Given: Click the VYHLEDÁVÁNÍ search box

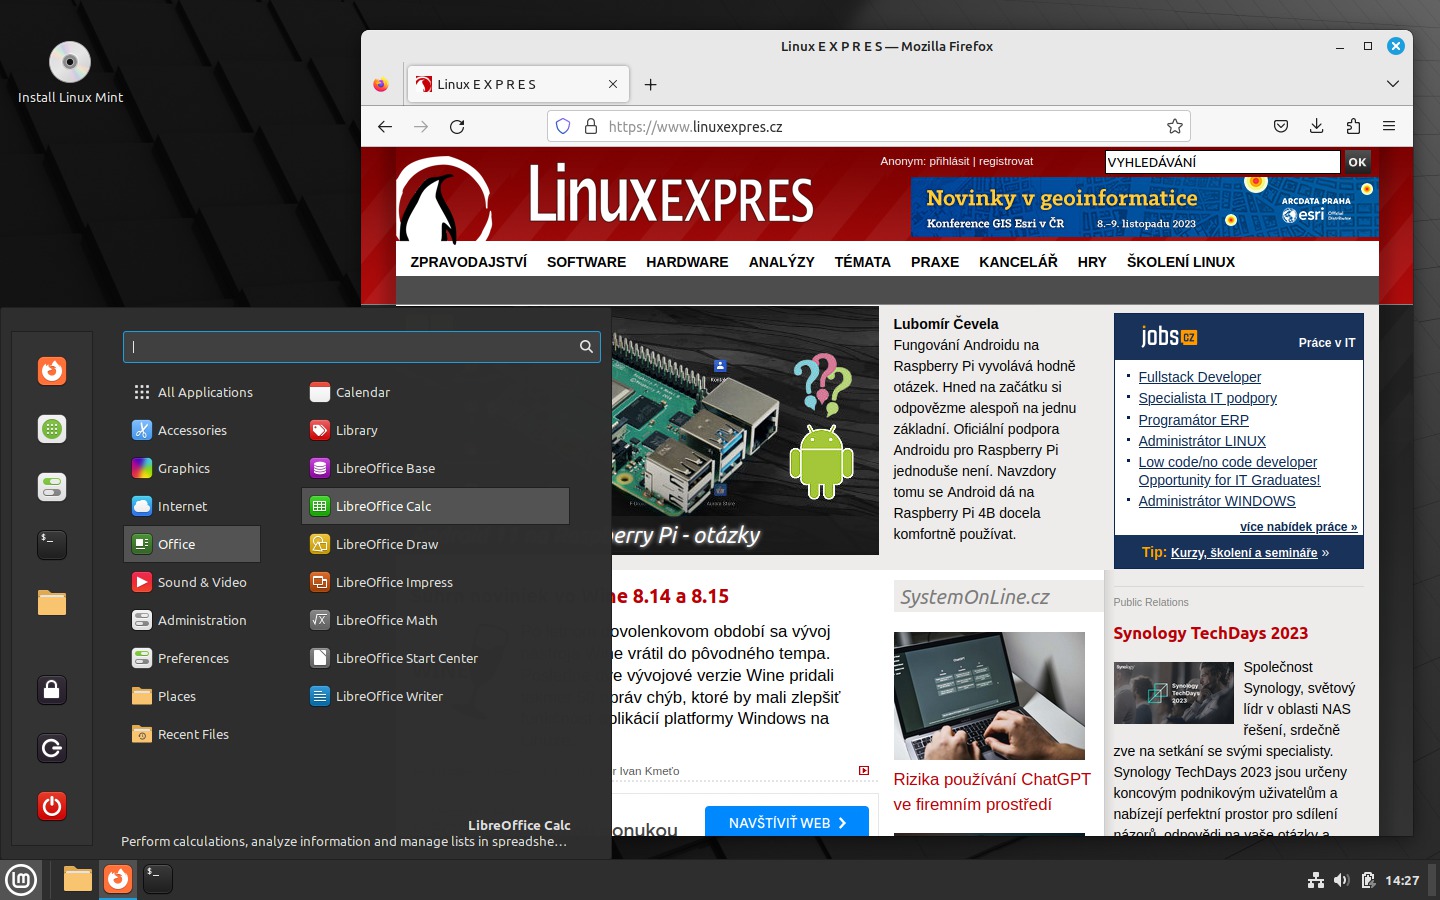Looking at the screenshot, I should click(x=1222, y=162).
